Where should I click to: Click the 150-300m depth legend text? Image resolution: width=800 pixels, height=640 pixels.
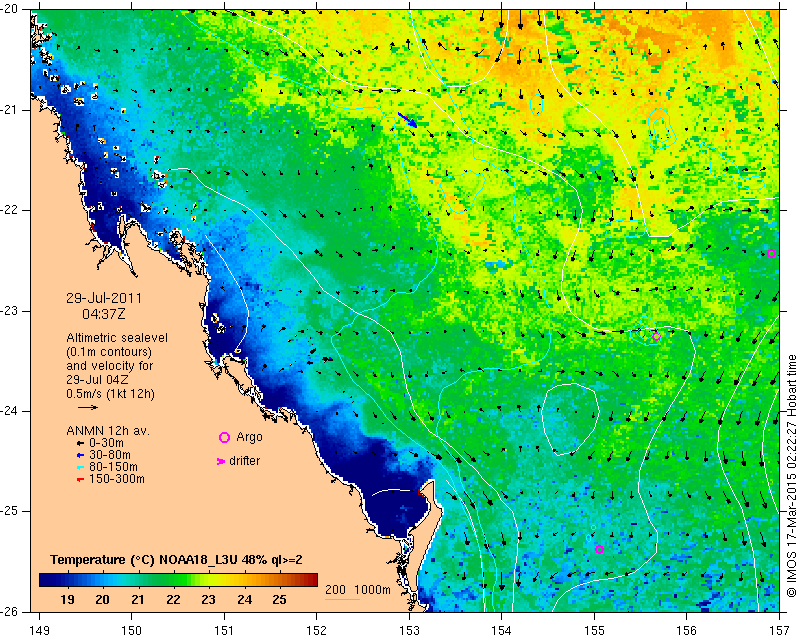coord(117,479)
